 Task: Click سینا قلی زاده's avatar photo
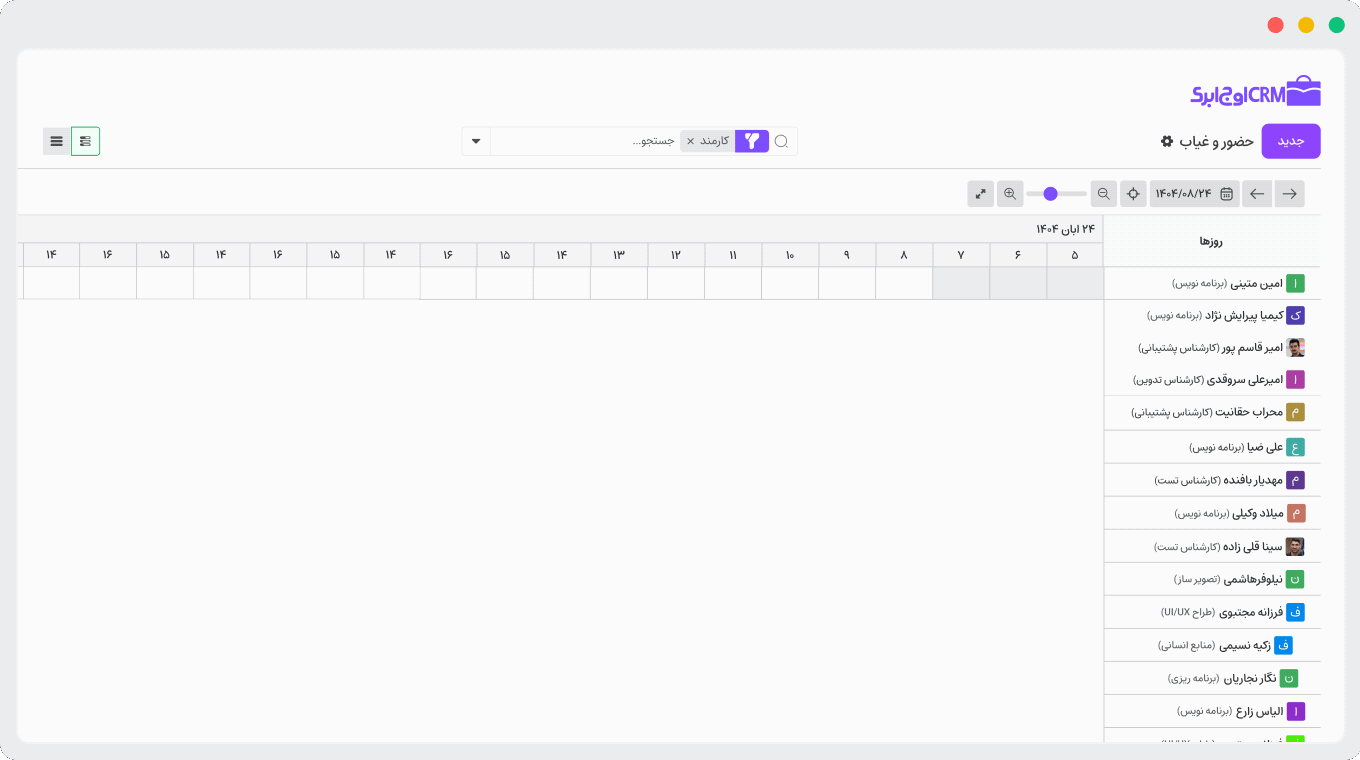[x=1295, y=547]
